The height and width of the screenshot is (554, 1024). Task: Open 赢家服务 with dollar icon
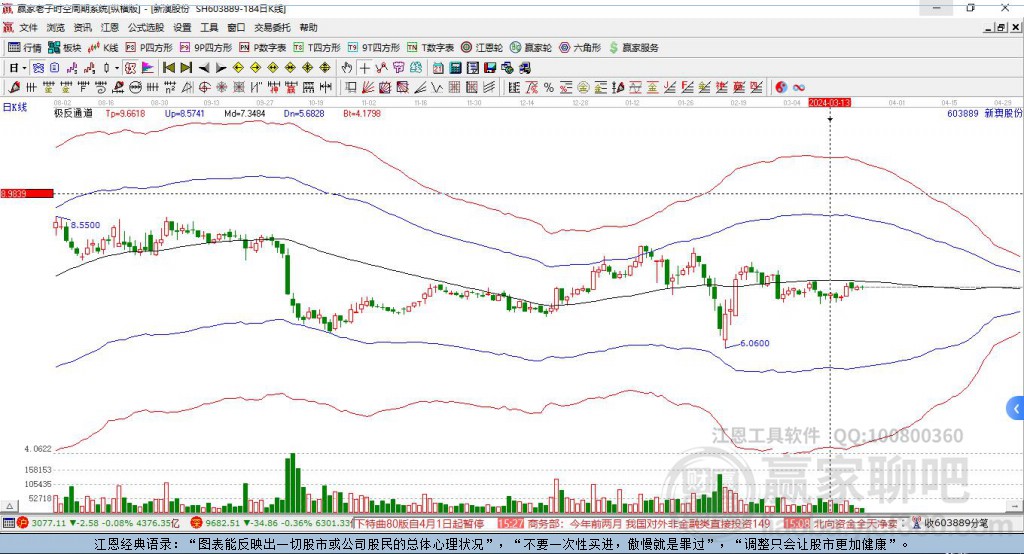(633, 48)
